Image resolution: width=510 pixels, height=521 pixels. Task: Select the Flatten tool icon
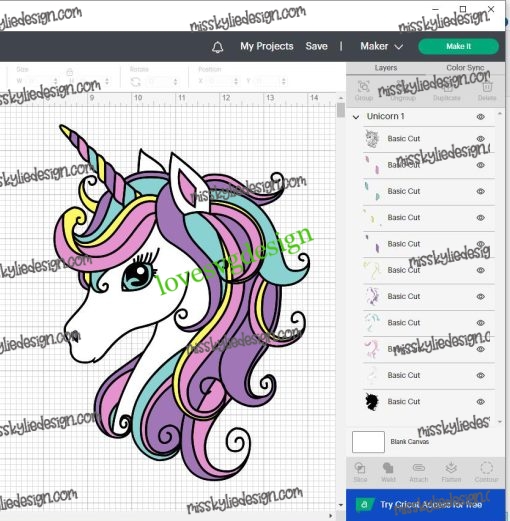tap(451, 472)
